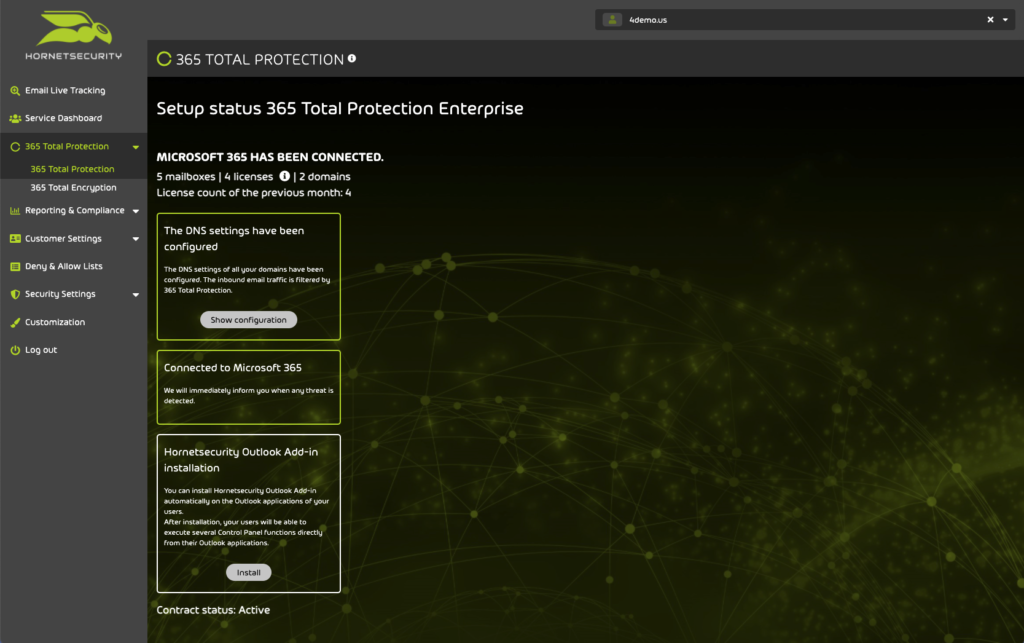Click the '365 TOTAL PROTECTION' header text
The height and width of the screenshot is (643, 1024).
pyautogui.click(x=260, y=59)
